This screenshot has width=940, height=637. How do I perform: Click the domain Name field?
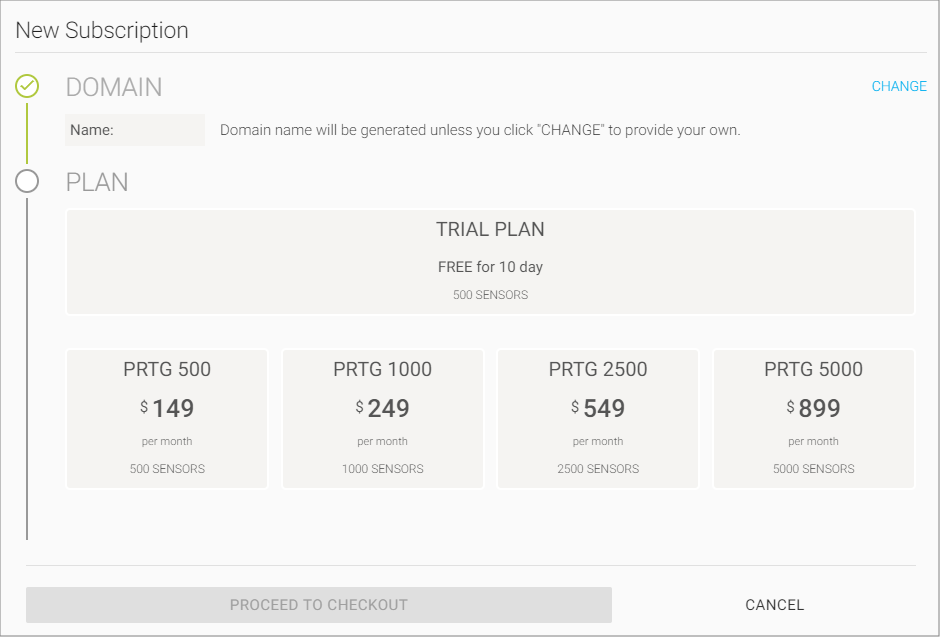point(135,130)
